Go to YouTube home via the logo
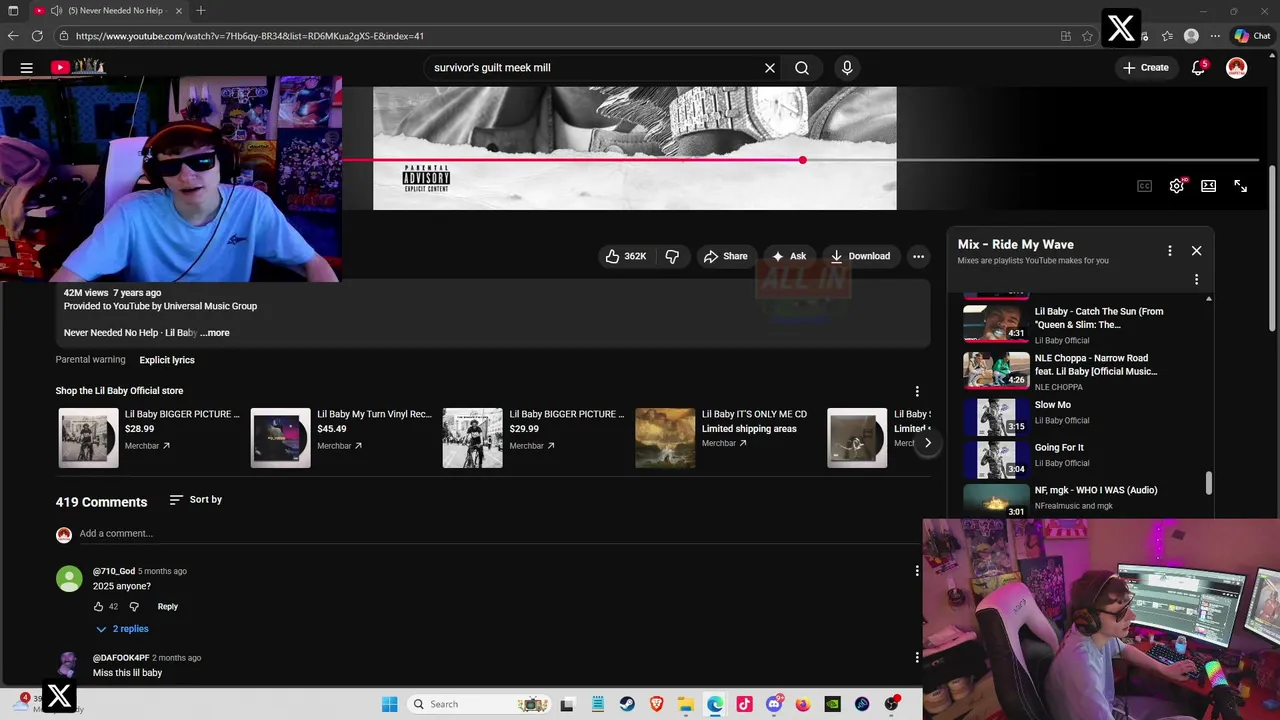Viewport: 1280px width, 720px height. (x=78, y=67)
